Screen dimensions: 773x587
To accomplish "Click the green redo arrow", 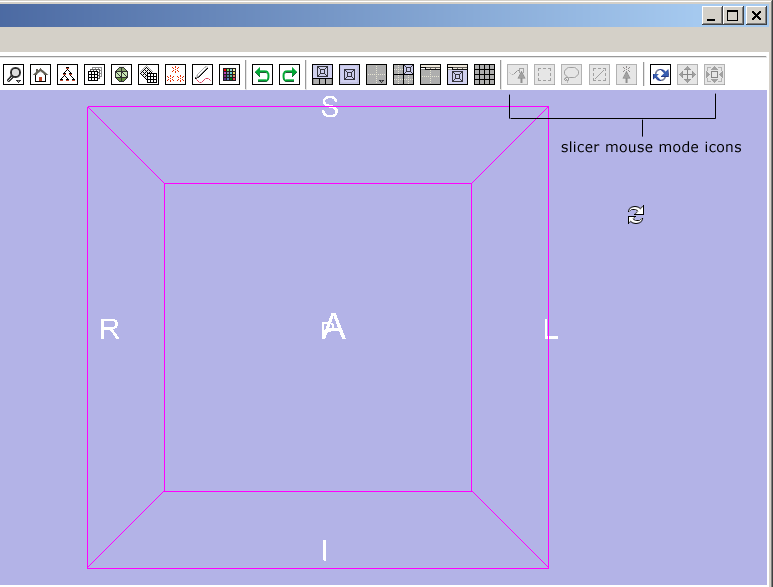I will tap(289, 74).
